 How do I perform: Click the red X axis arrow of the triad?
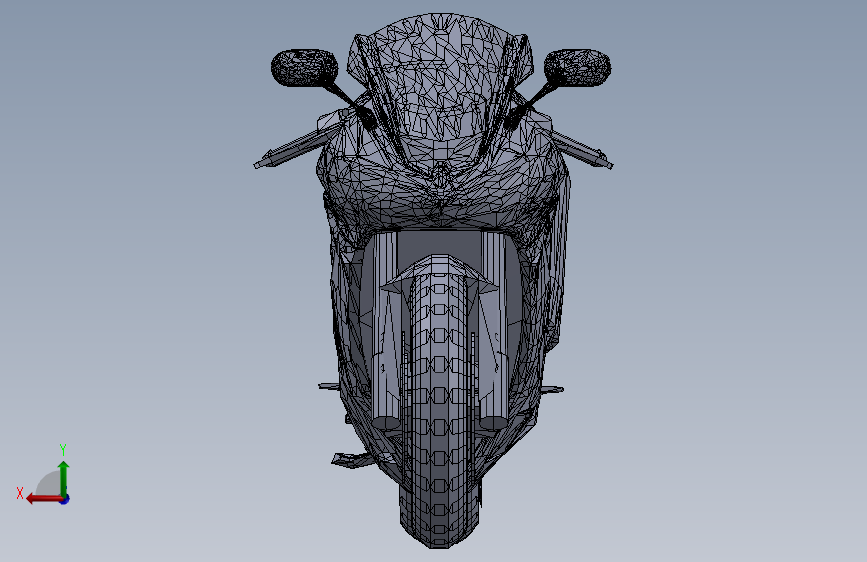[x=43, y=499]
